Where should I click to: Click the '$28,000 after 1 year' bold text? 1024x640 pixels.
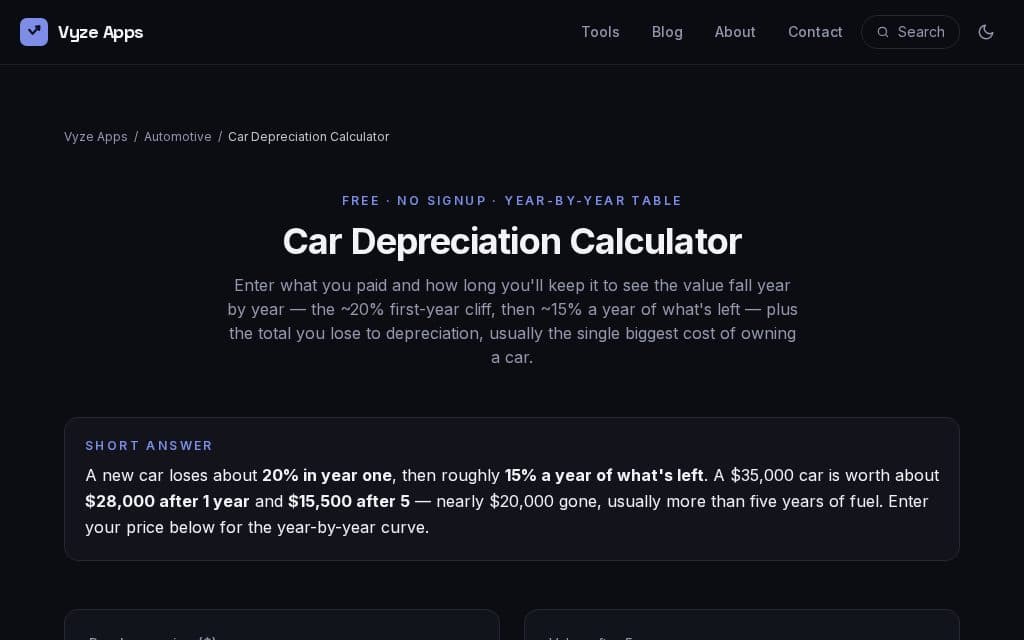click(x=167, y=501)
